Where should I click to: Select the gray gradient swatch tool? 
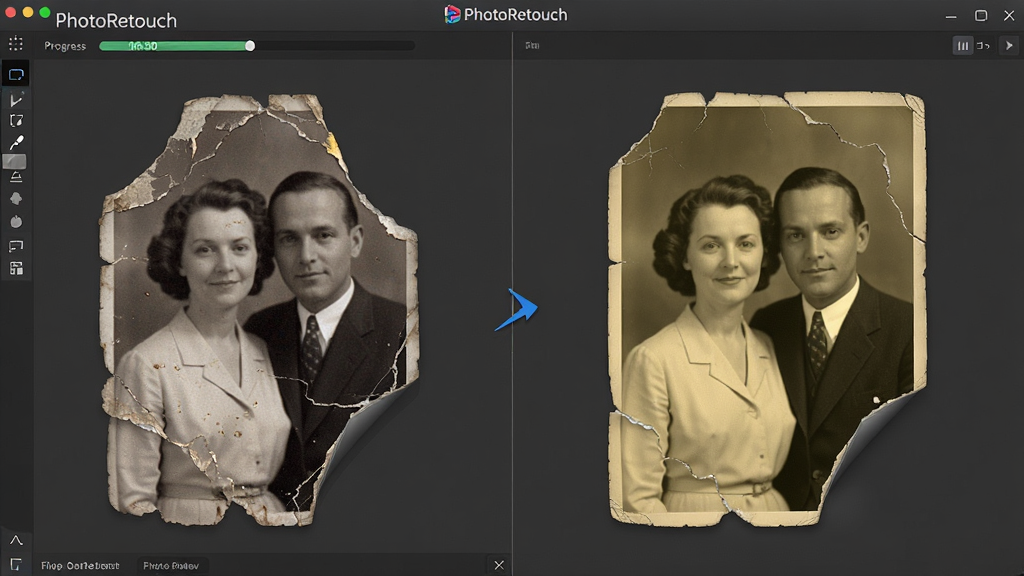(x=15, y=161)
